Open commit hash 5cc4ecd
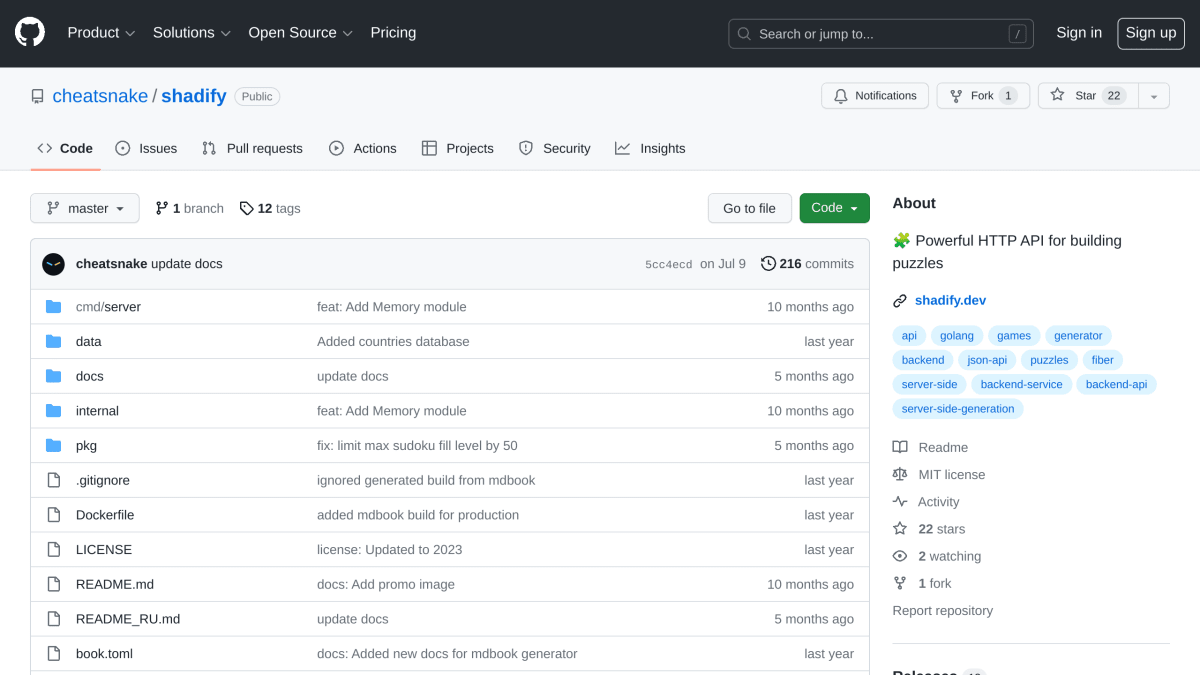 pos(669,265)
